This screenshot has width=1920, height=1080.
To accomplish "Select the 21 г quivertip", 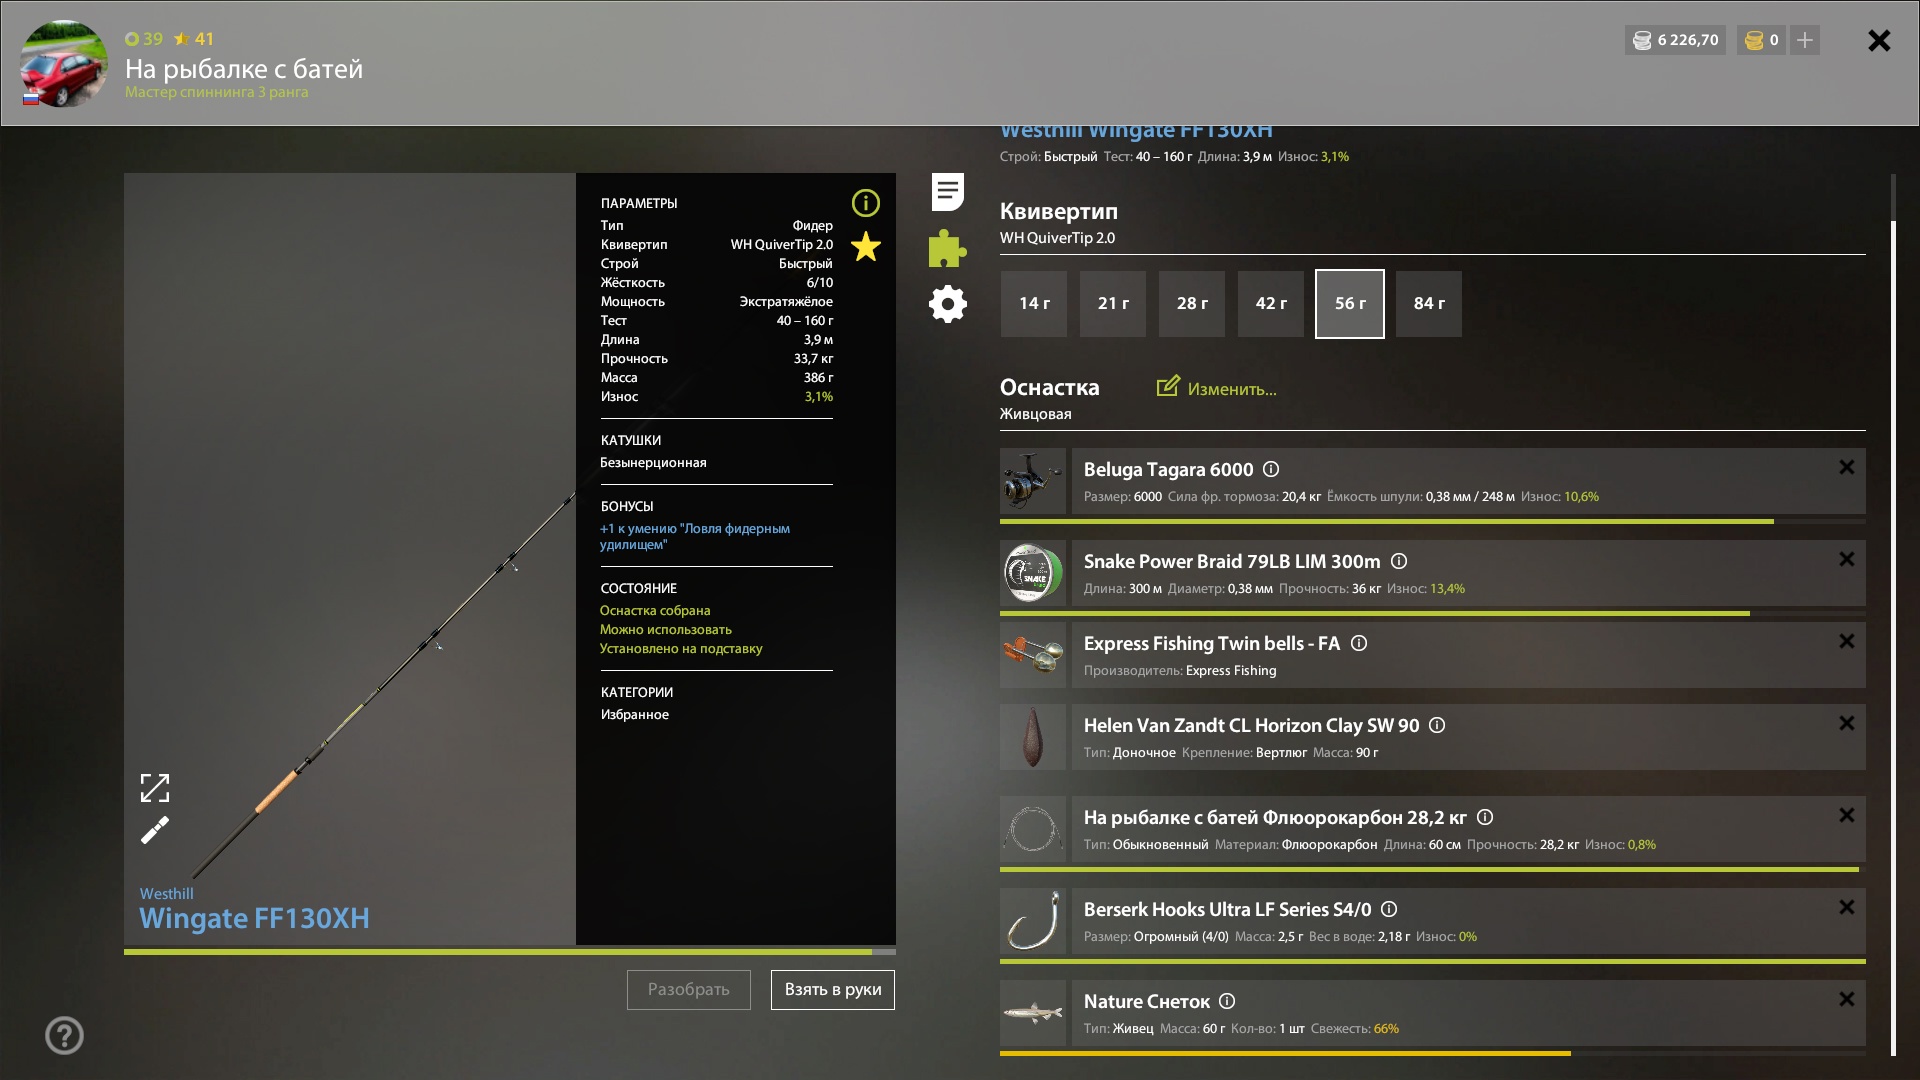I will coord(1113,303).
